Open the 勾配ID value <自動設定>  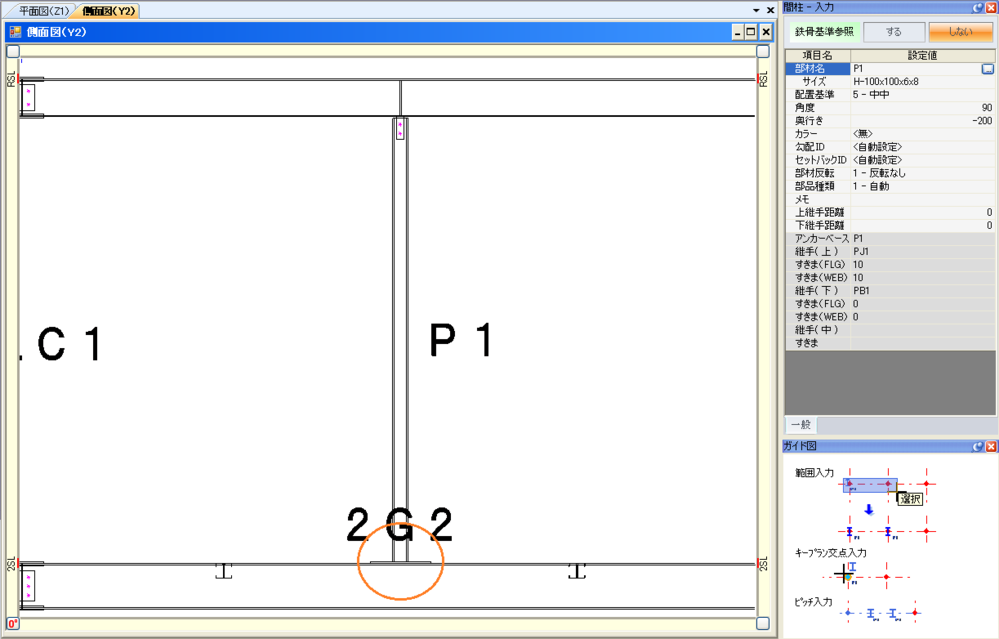click(923, 147)
